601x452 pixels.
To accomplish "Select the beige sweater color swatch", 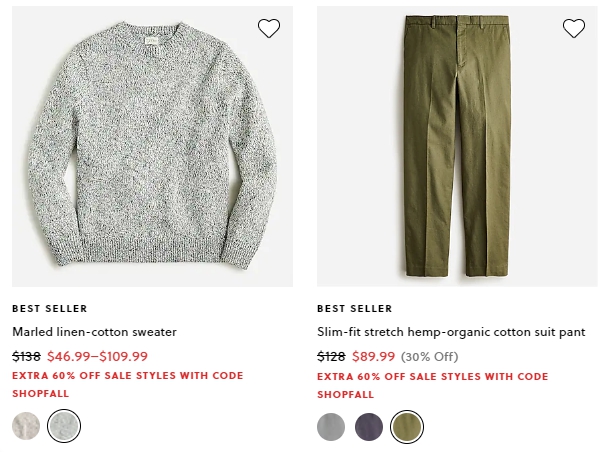I will 26,426.
